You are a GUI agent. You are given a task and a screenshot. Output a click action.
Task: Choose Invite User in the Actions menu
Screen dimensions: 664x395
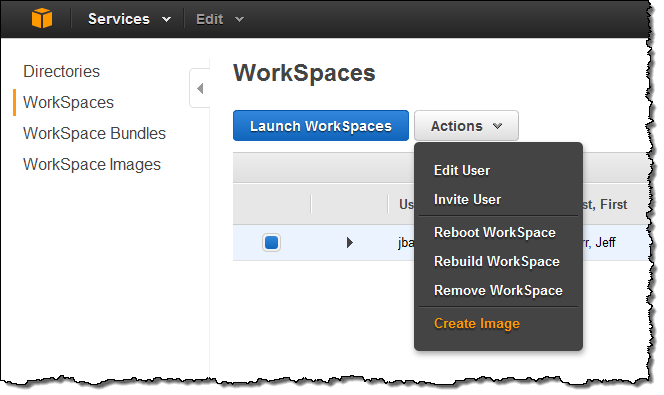(x=467, y=199)
